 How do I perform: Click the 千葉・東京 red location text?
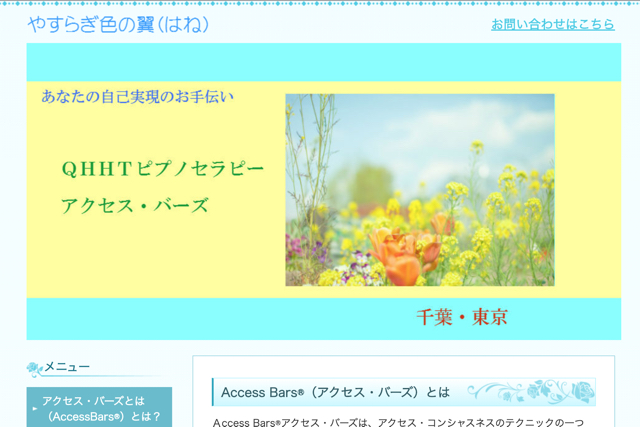click(x=462, y=317)
